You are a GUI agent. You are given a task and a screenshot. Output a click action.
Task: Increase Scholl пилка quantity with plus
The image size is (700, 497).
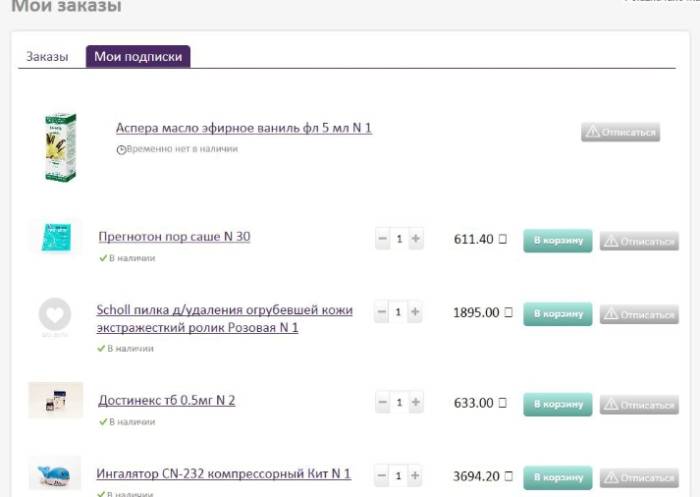point(415,313)
